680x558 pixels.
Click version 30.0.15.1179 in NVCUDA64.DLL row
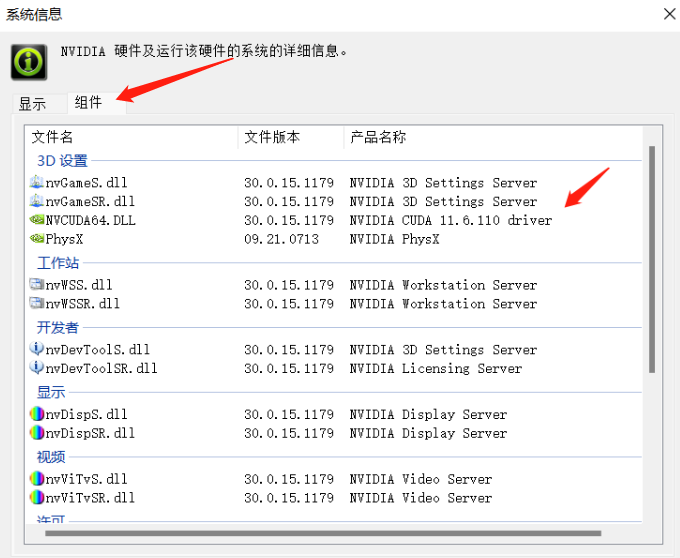(289, 220)
